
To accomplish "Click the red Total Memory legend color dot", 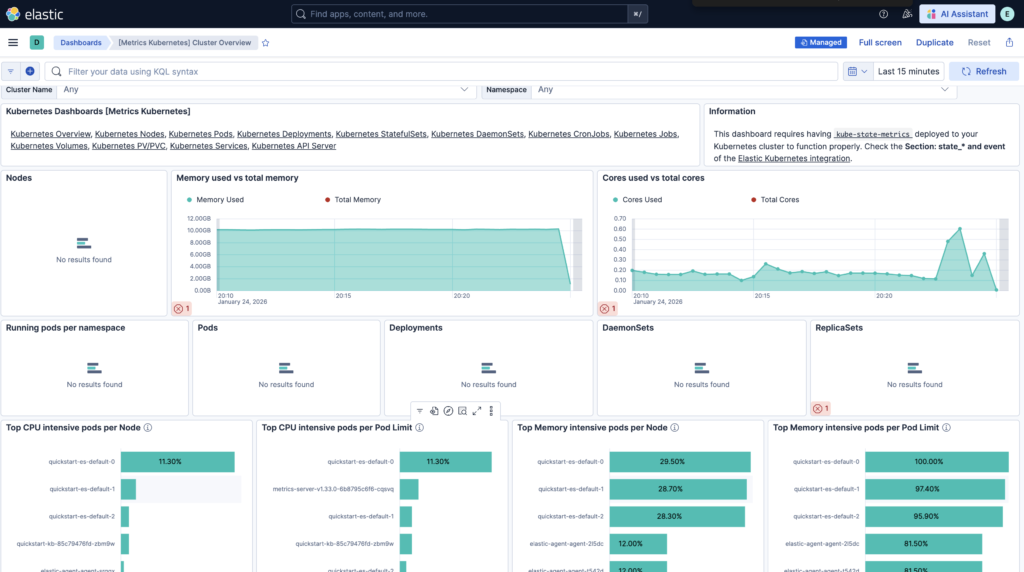I will tap(327, 200).
